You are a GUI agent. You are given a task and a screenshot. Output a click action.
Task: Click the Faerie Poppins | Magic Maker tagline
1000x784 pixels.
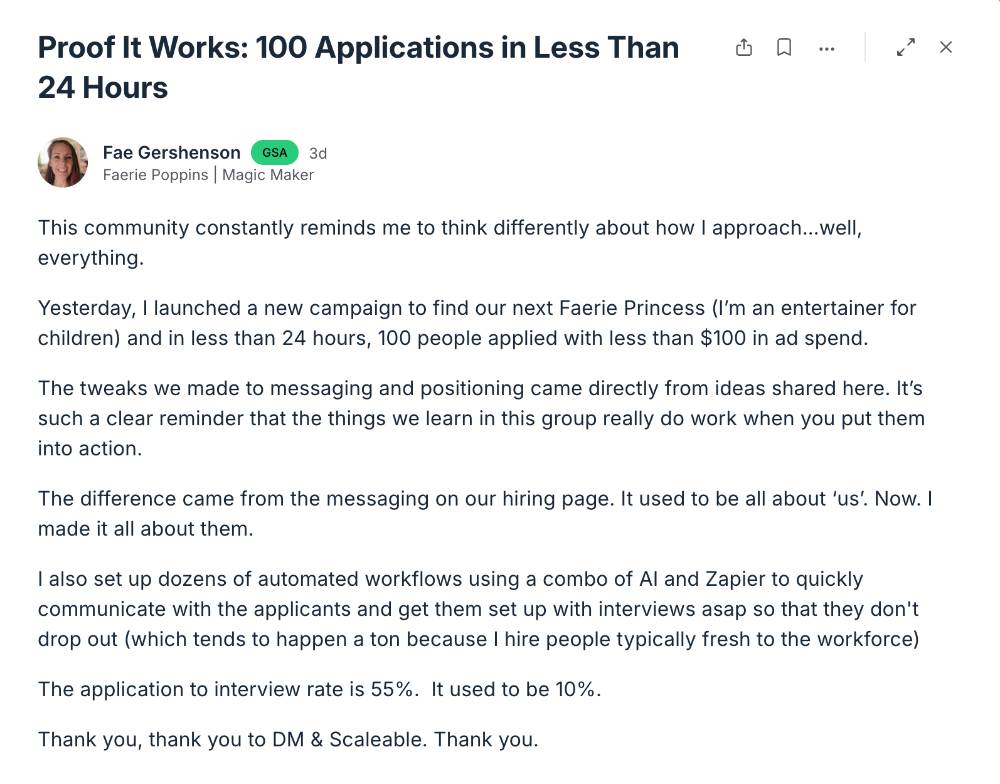point(208,175)
